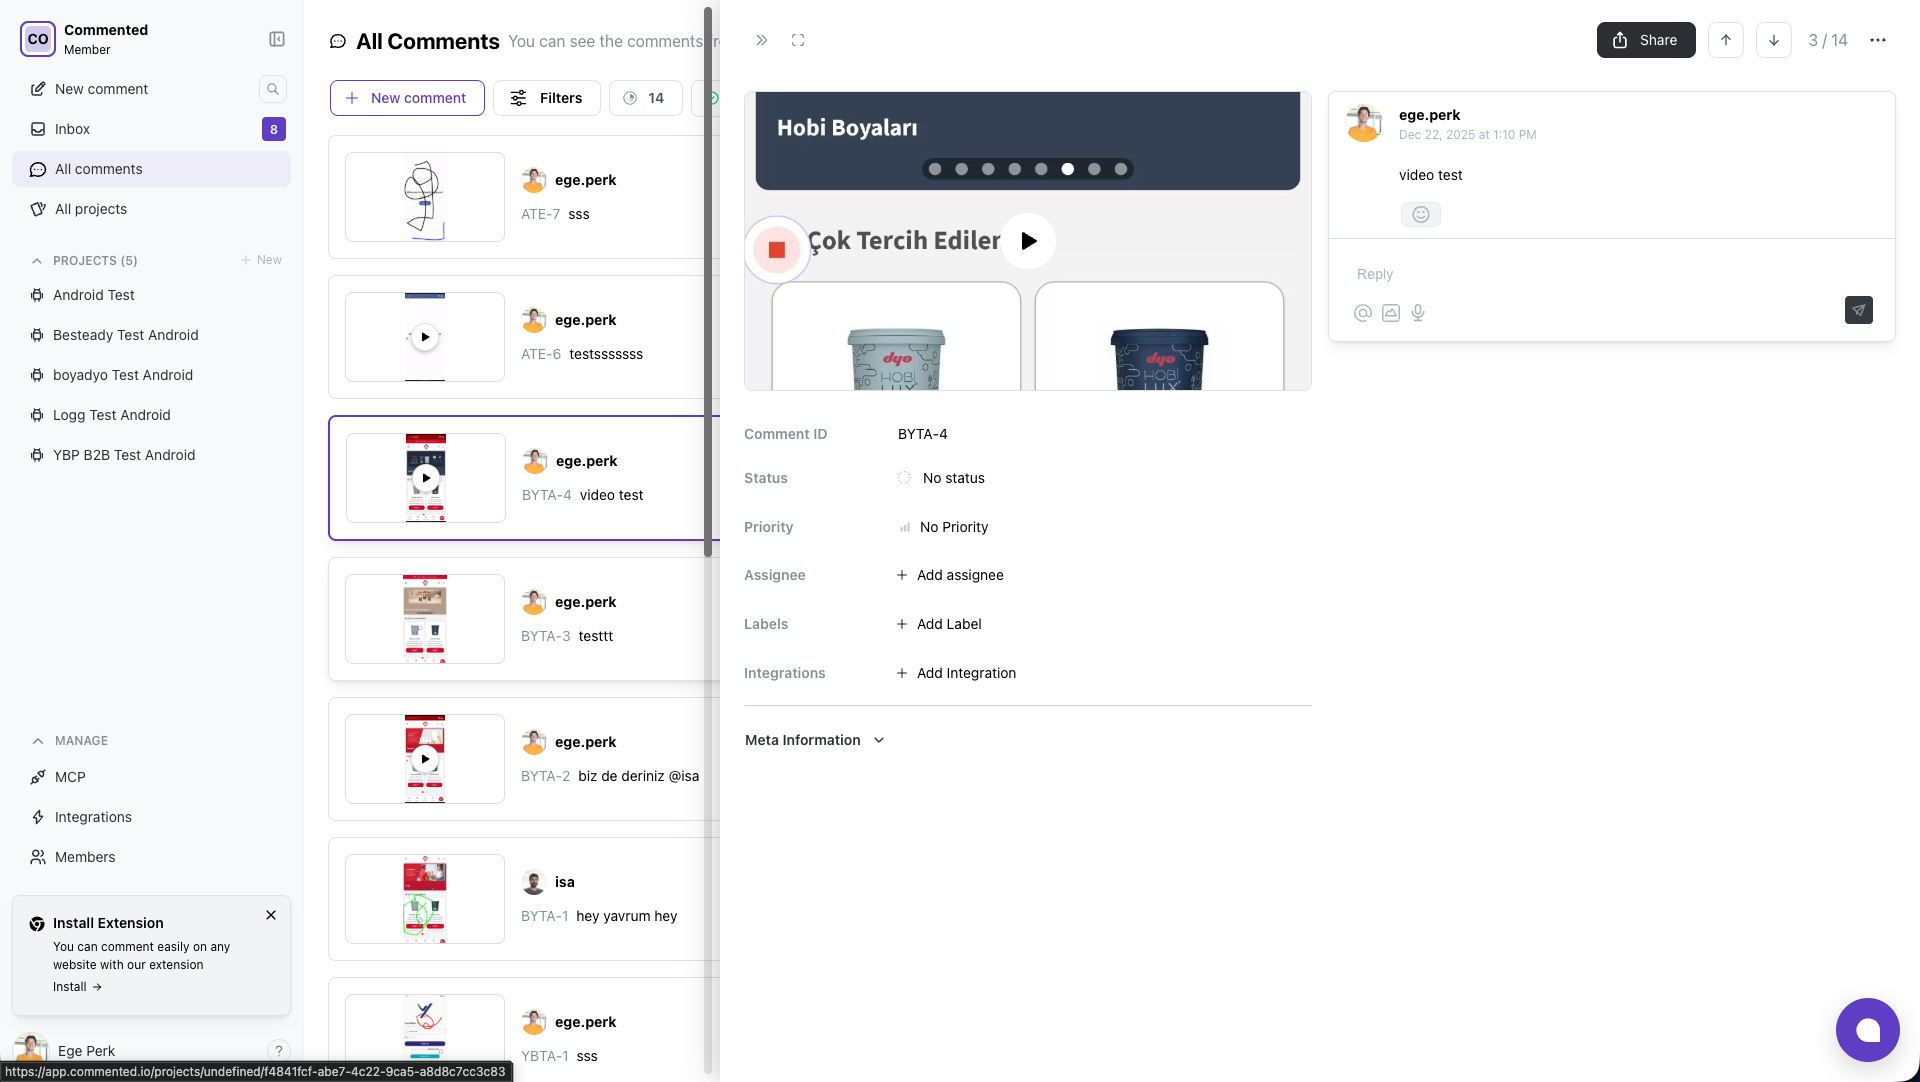Open MCP under Manage
Screen dimensions: 1920x1082
[x=151, y=777]
